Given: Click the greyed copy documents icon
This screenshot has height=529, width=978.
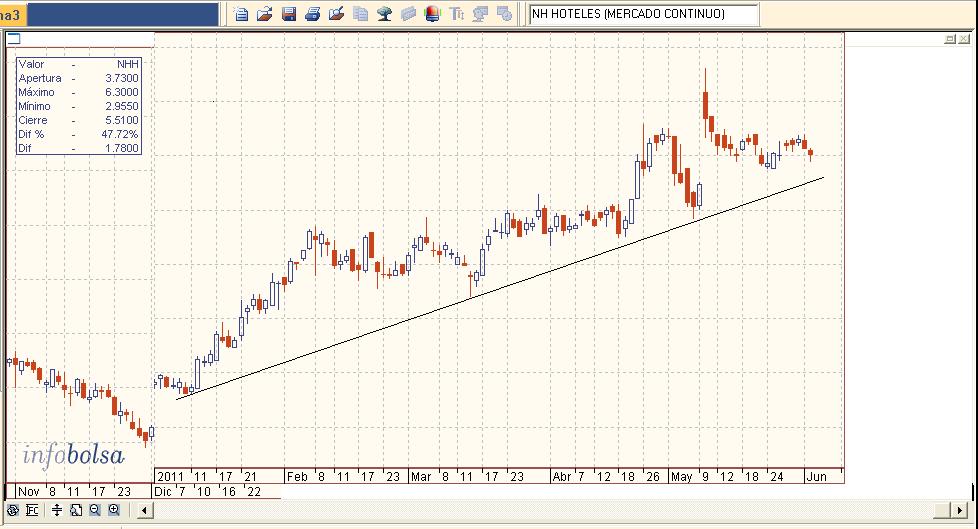Looking at the screenshot, I should tap(361, 14).
